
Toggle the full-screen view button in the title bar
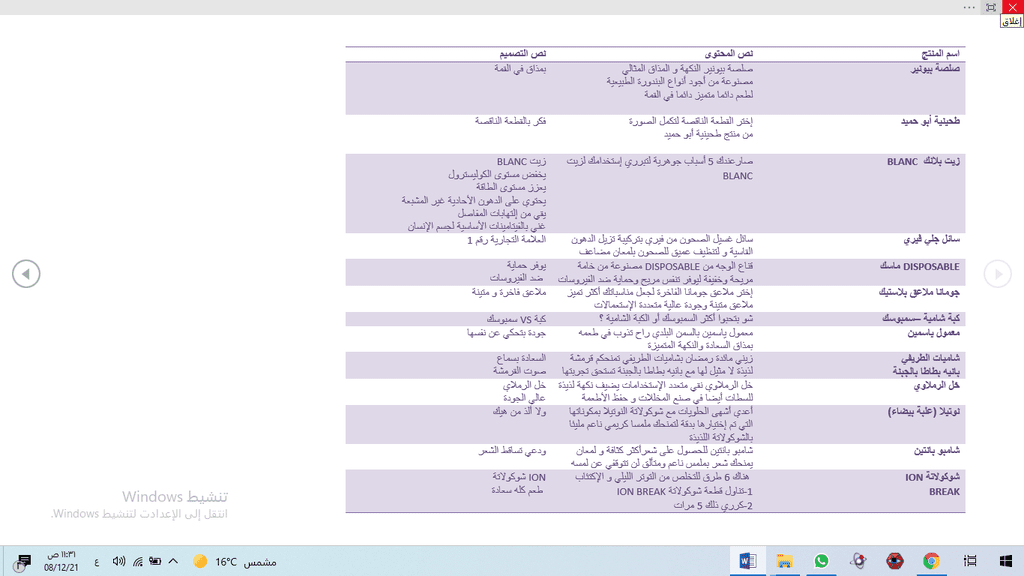coord(991,7)
